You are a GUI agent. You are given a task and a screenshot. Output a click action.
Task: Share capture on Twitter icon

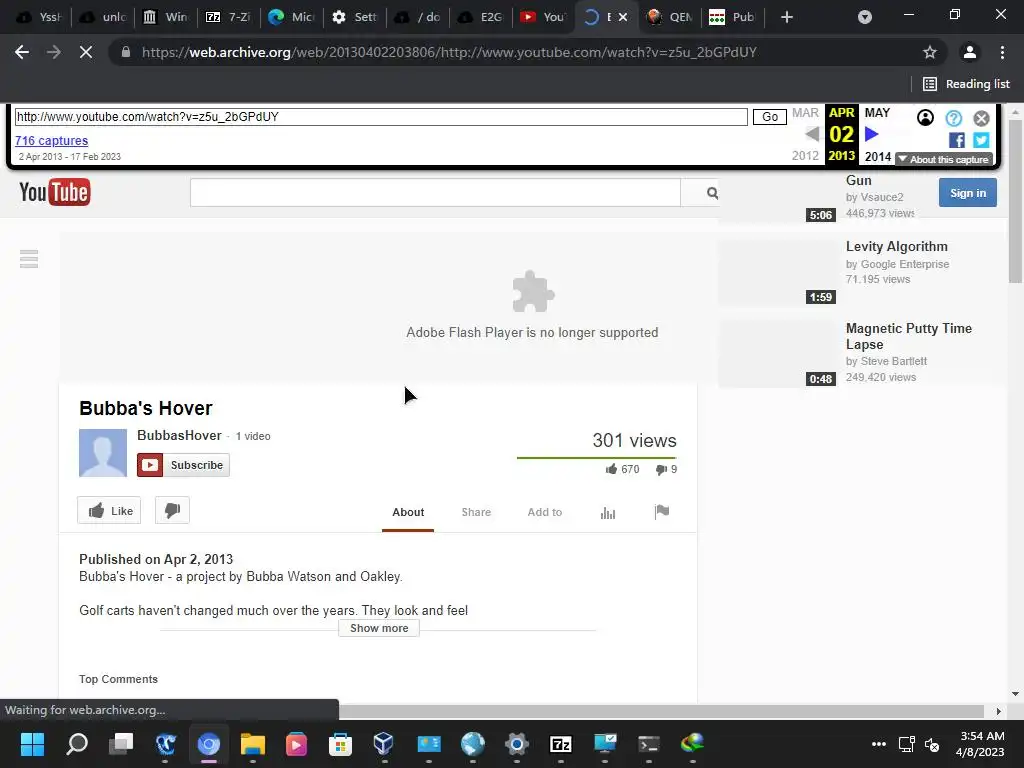pyautogui.click(x=981, y=140)
